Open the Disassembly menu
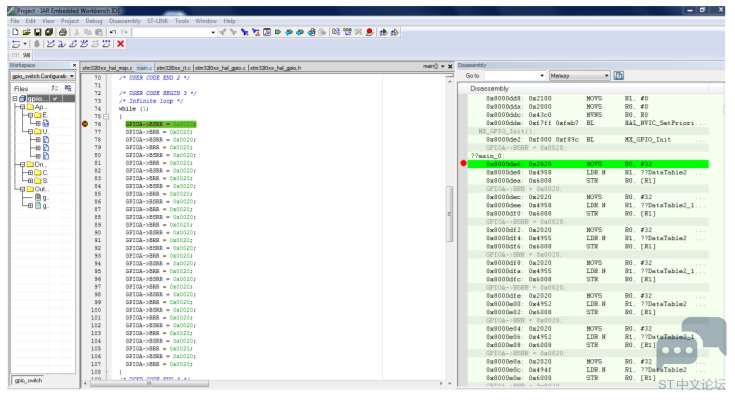Image resolution: width=735 pixels, height=400 pixels. (125, 21)
